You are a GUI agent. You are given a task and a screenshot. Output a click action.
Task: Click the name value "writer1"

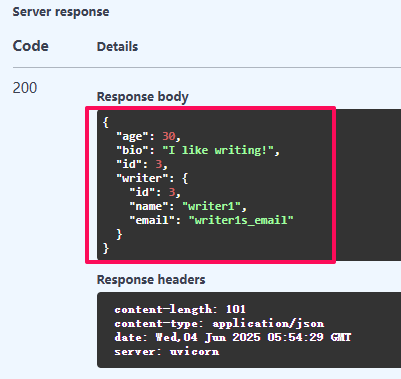pyautogui.click(x=211, y=206)
